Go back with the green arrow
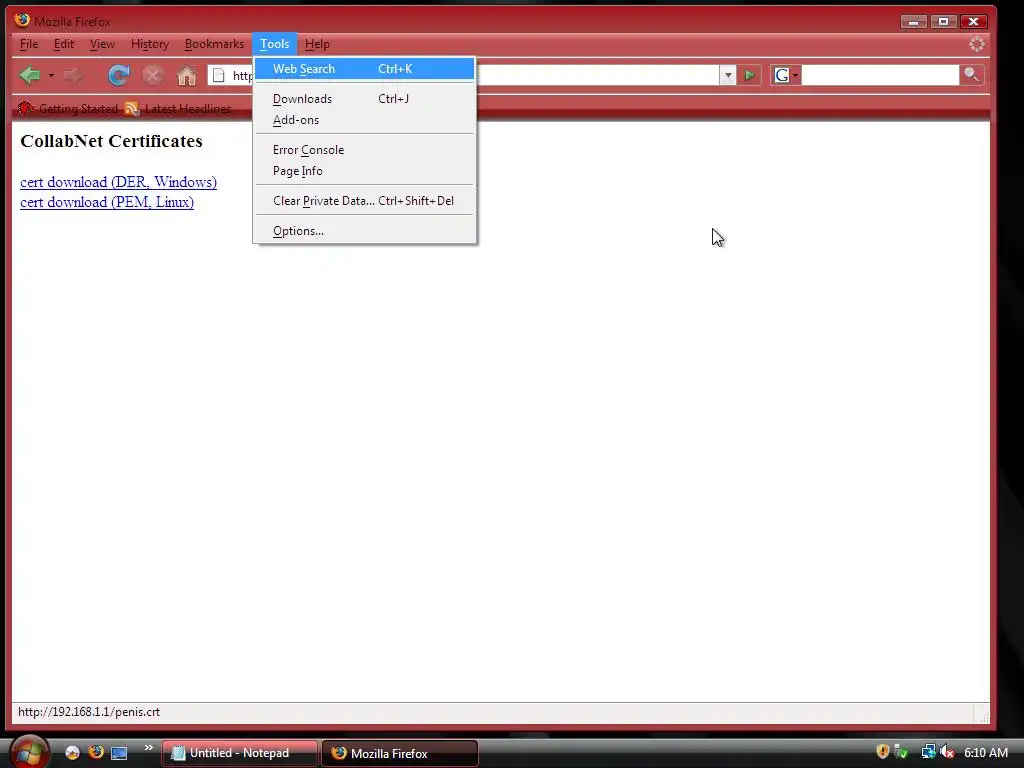The image size is (1024, 768). [x=30, y=76]
